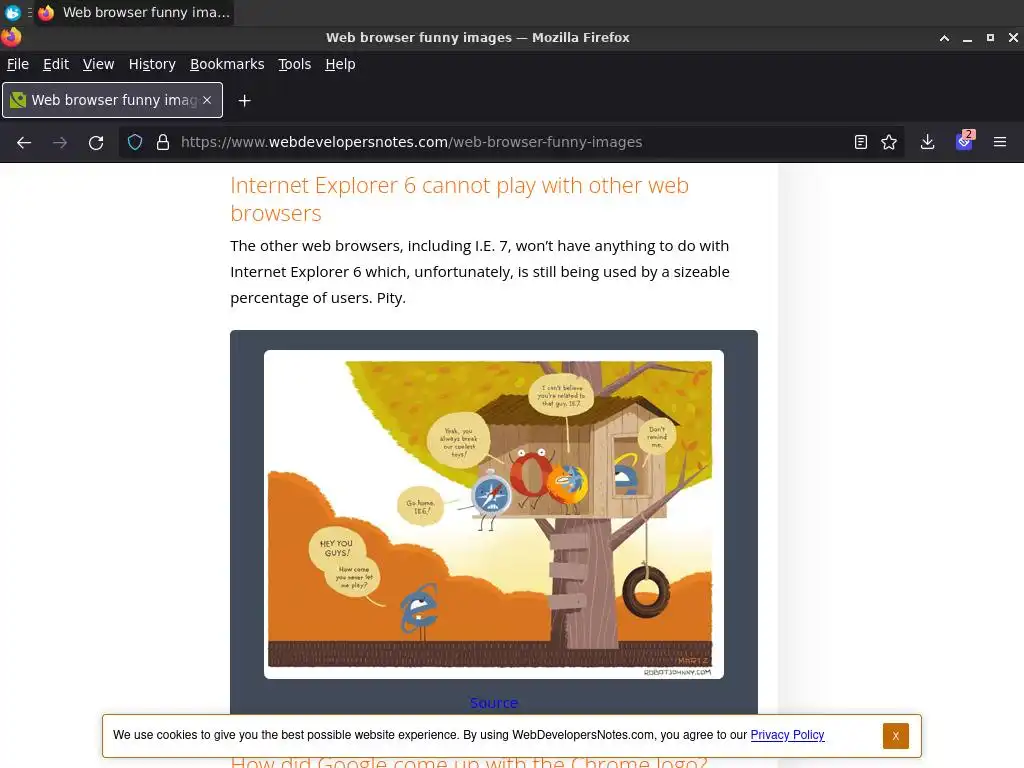
Task: Open a new tab with plus button
Action: [x=244, y=101]
